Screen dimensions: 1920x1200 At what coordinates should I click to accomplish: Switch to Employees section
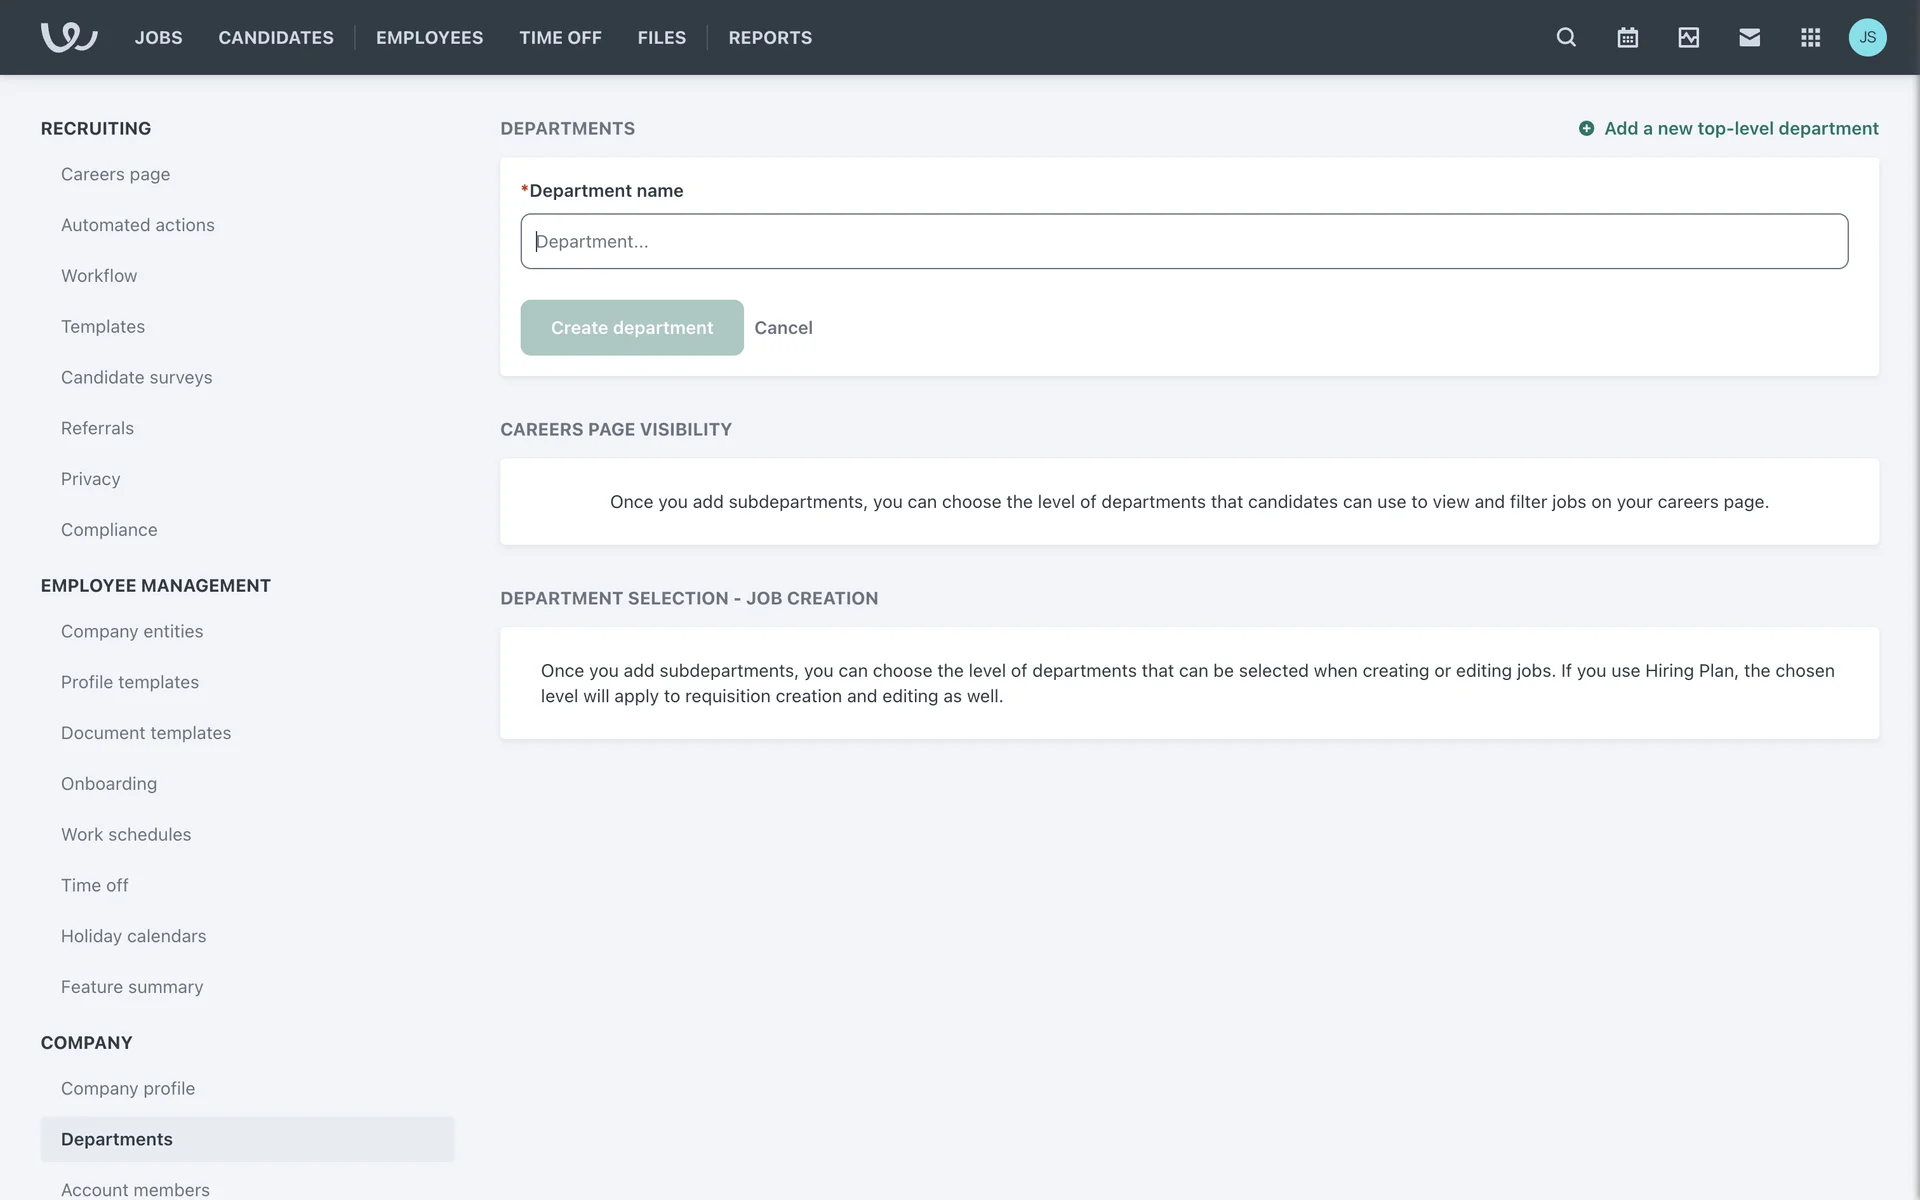[429, 37]
